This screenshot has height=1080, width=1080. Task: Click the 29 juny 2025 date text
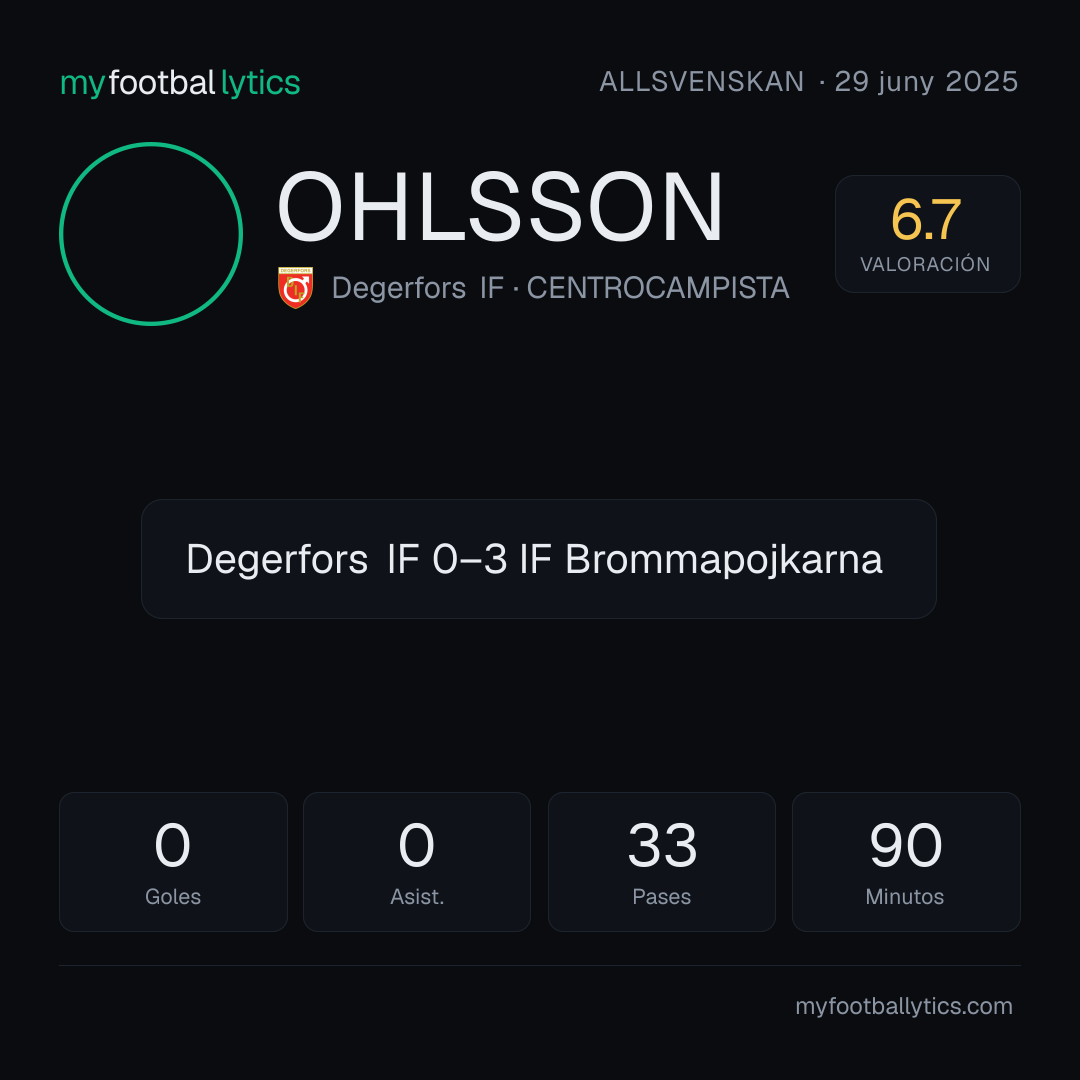pos(926,82)
